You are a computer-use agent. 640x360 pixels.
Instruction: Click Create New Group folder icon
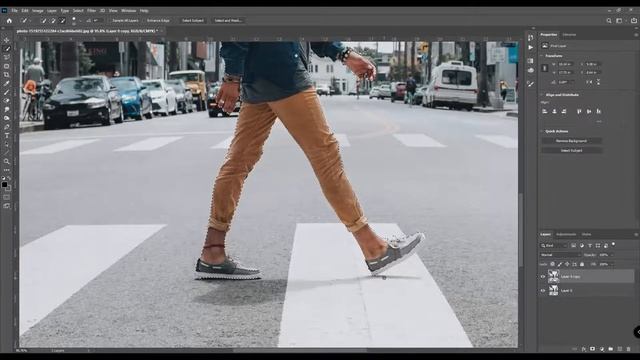[611, 349]
